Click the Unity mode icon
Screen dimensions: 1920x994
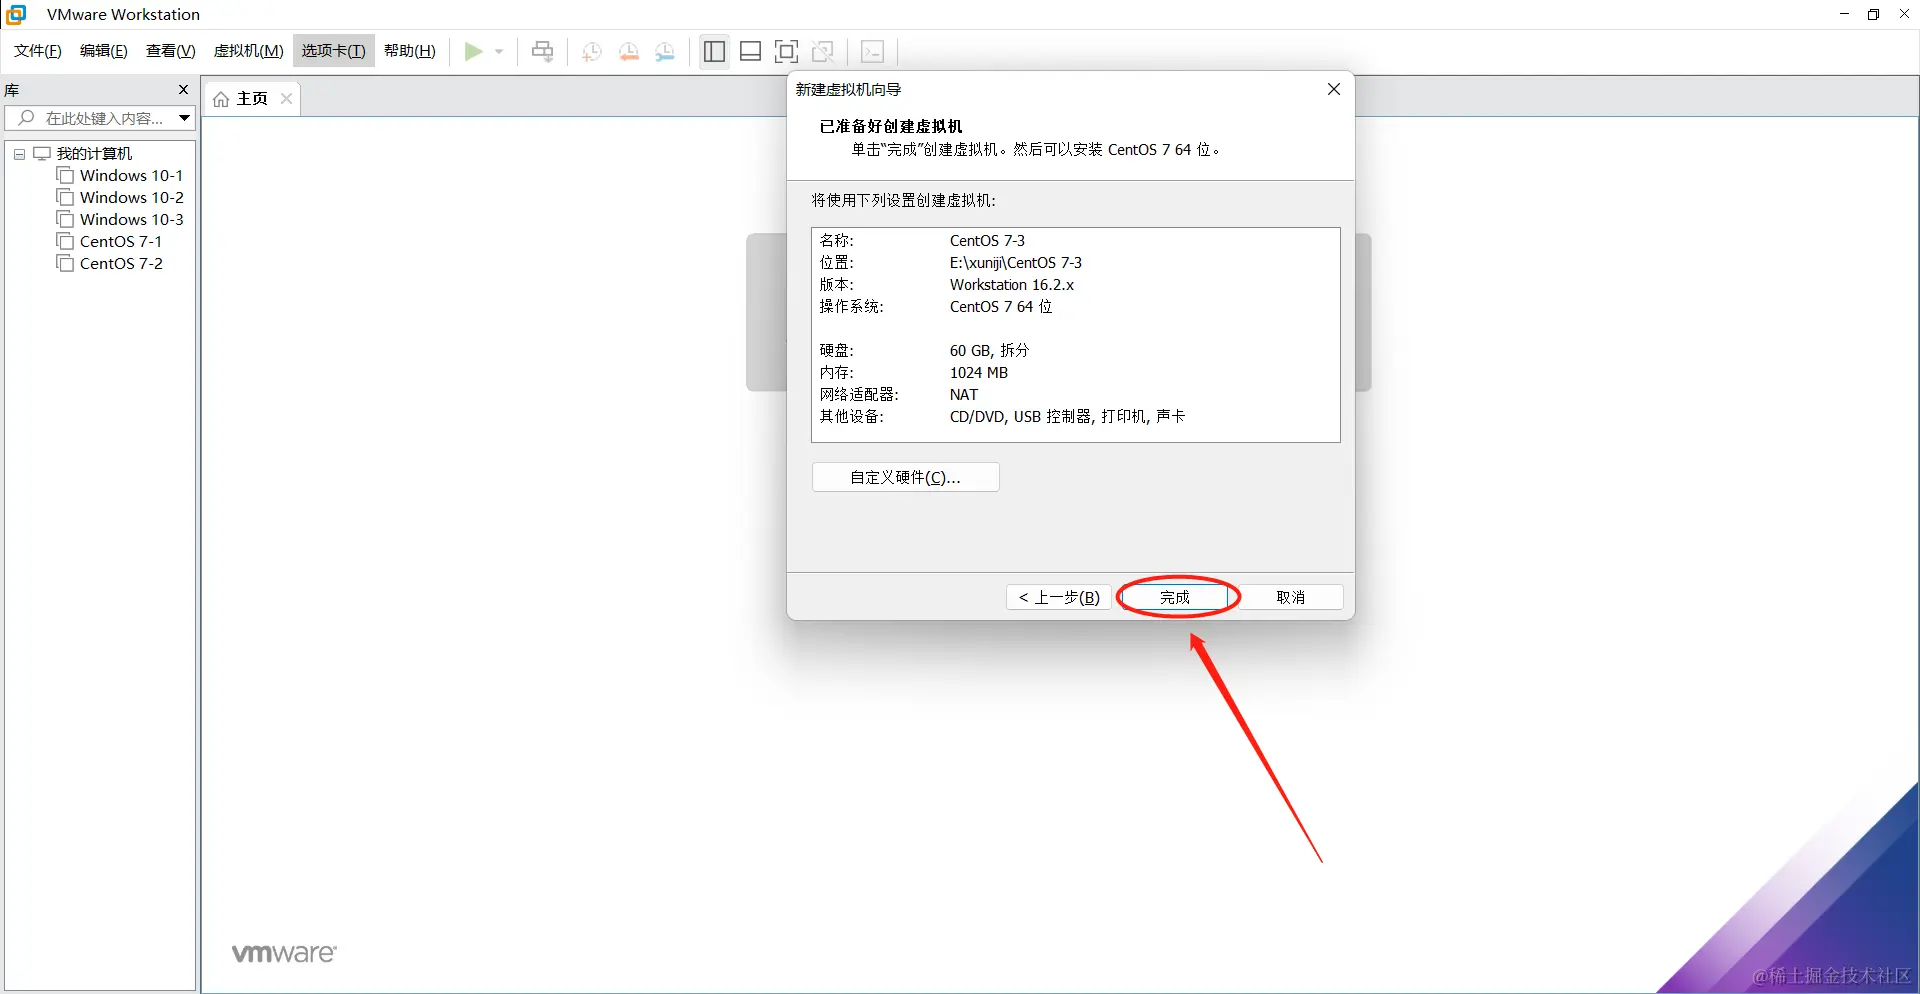[x=823, y=51]
